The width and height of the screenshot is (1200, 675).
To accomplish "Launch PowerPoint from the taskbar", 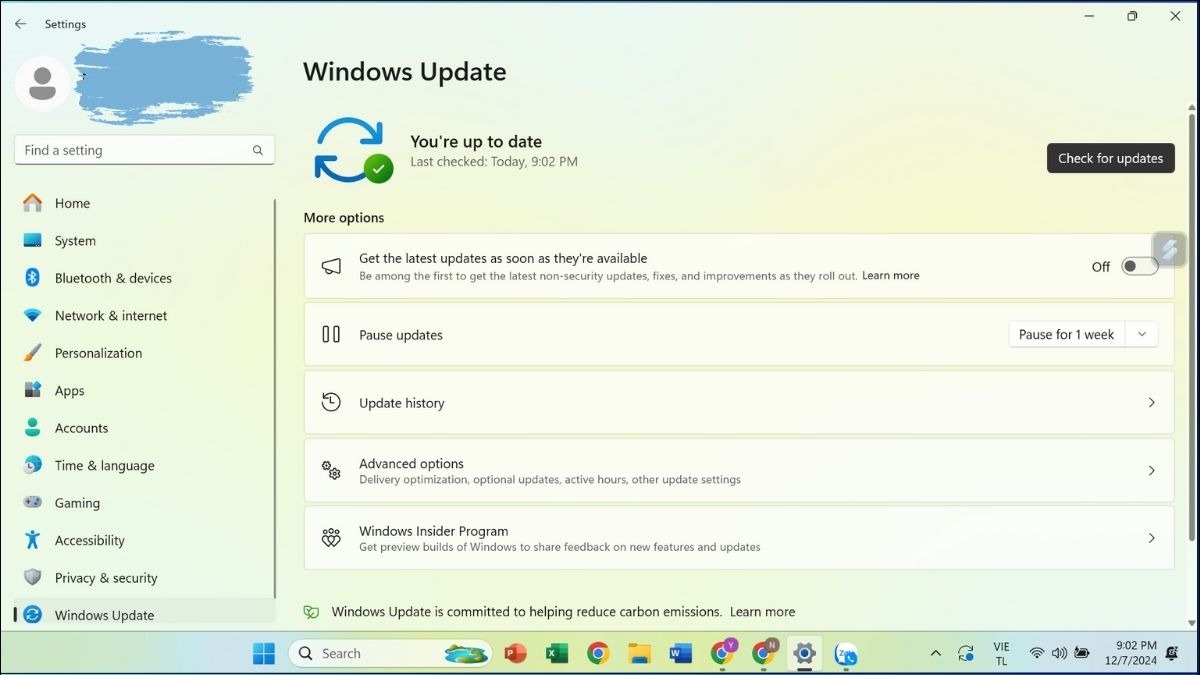I will [x=515, y=653].
